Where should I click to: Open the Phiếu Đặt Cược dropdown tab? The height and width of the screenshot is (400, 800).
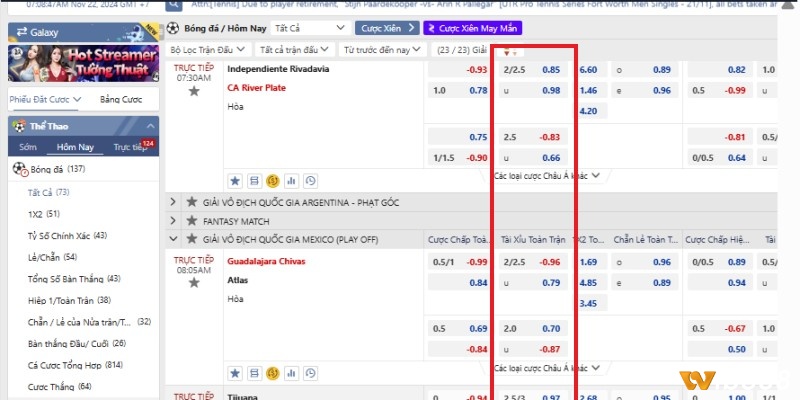45,99
